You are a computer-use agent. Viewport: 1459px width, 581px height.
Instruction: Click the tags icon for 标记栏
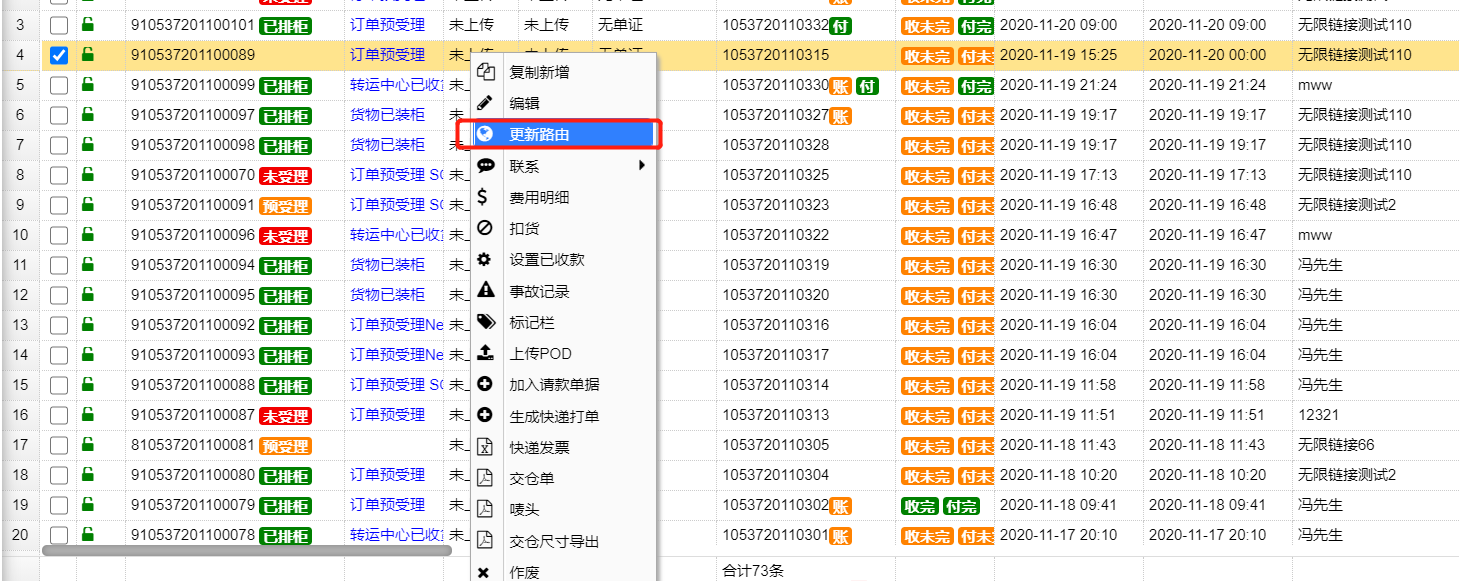[x=485, y=322]
